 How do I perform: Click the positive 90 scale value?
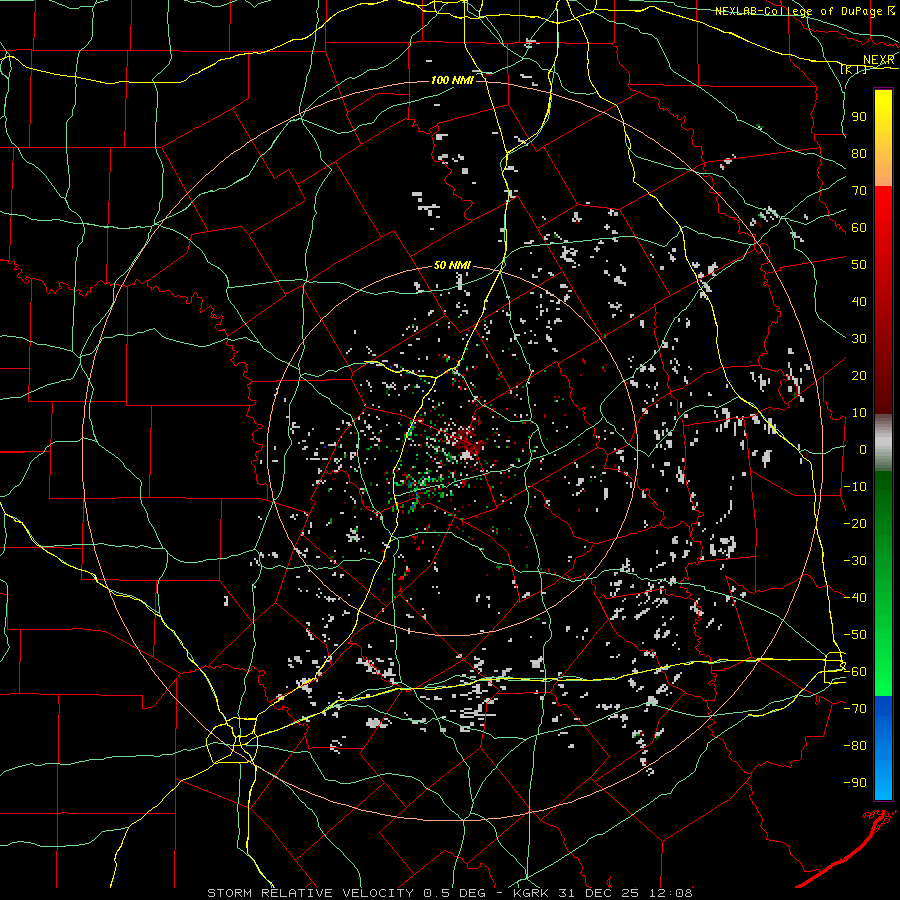(859, 117)
